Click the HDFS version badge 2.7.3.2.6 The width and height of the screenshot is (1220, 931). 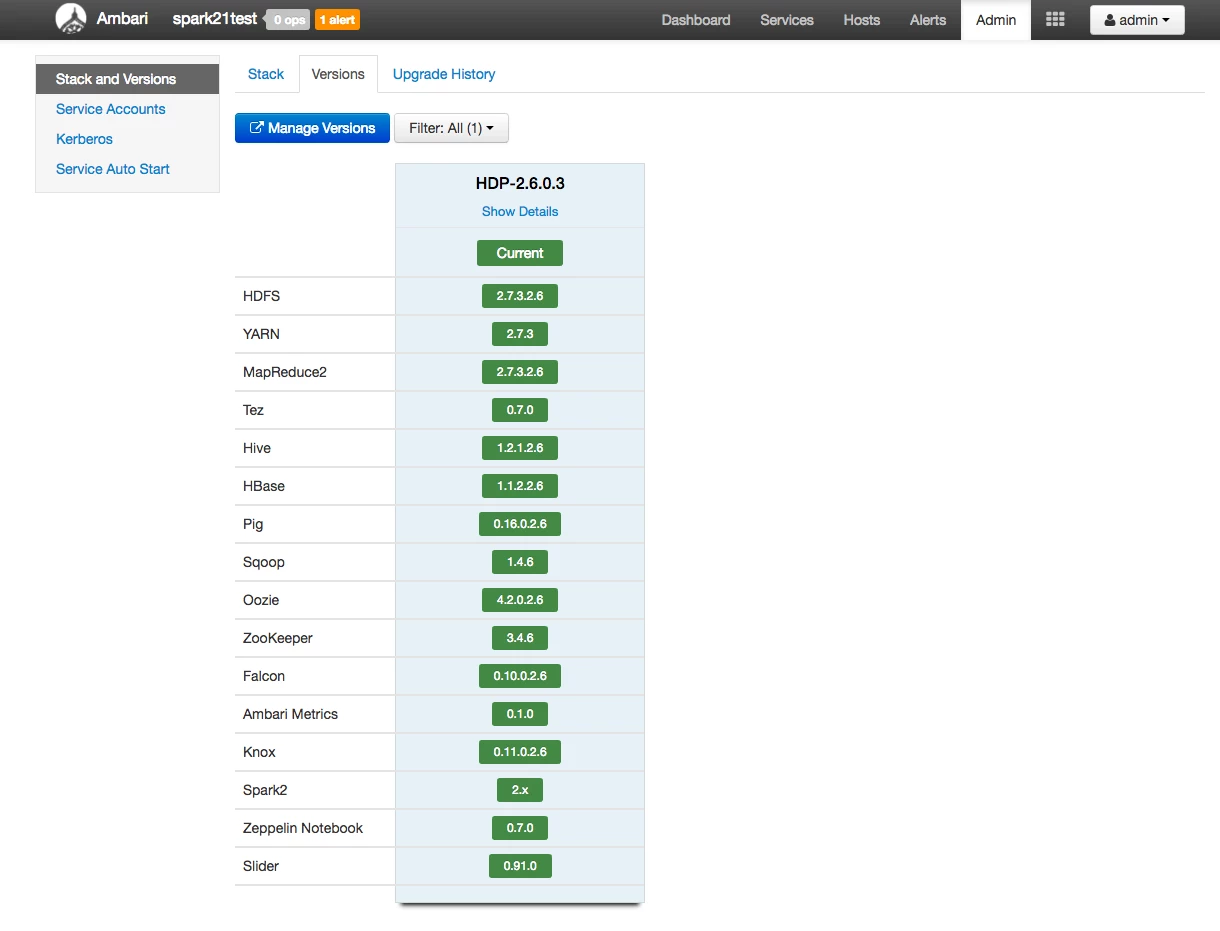pos(520,296)
